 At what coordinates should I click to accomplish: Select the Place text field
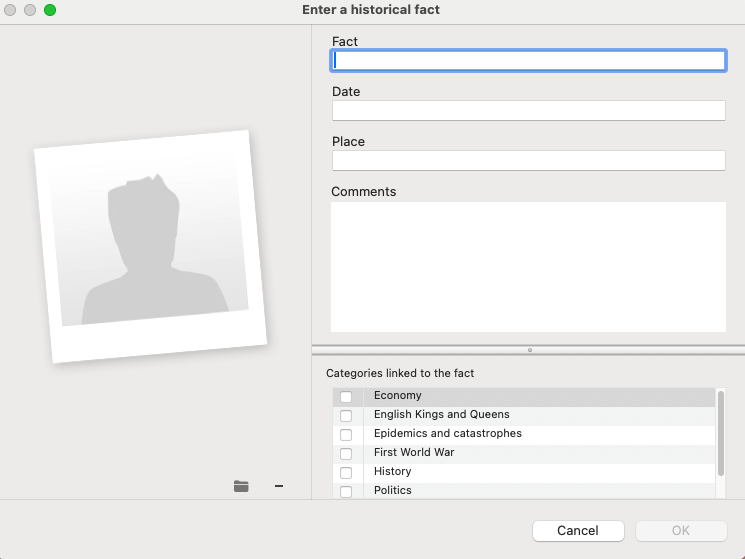528,161
